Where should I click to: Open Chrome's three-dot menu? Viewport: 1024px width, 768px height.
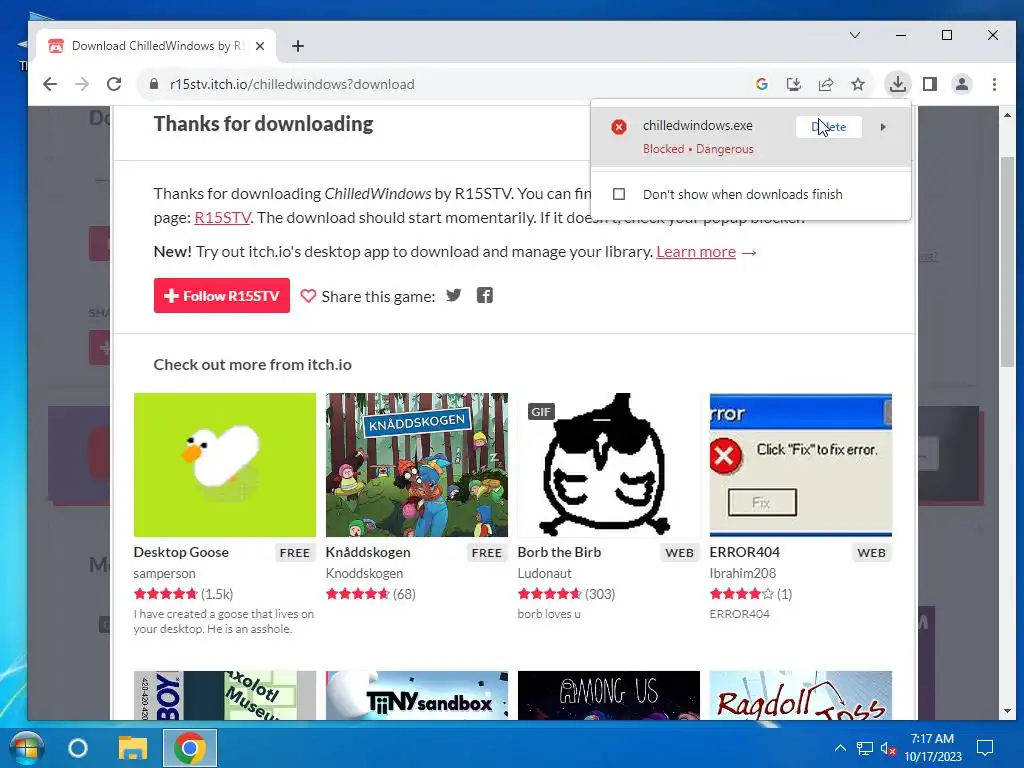click(x=994, y=84)
